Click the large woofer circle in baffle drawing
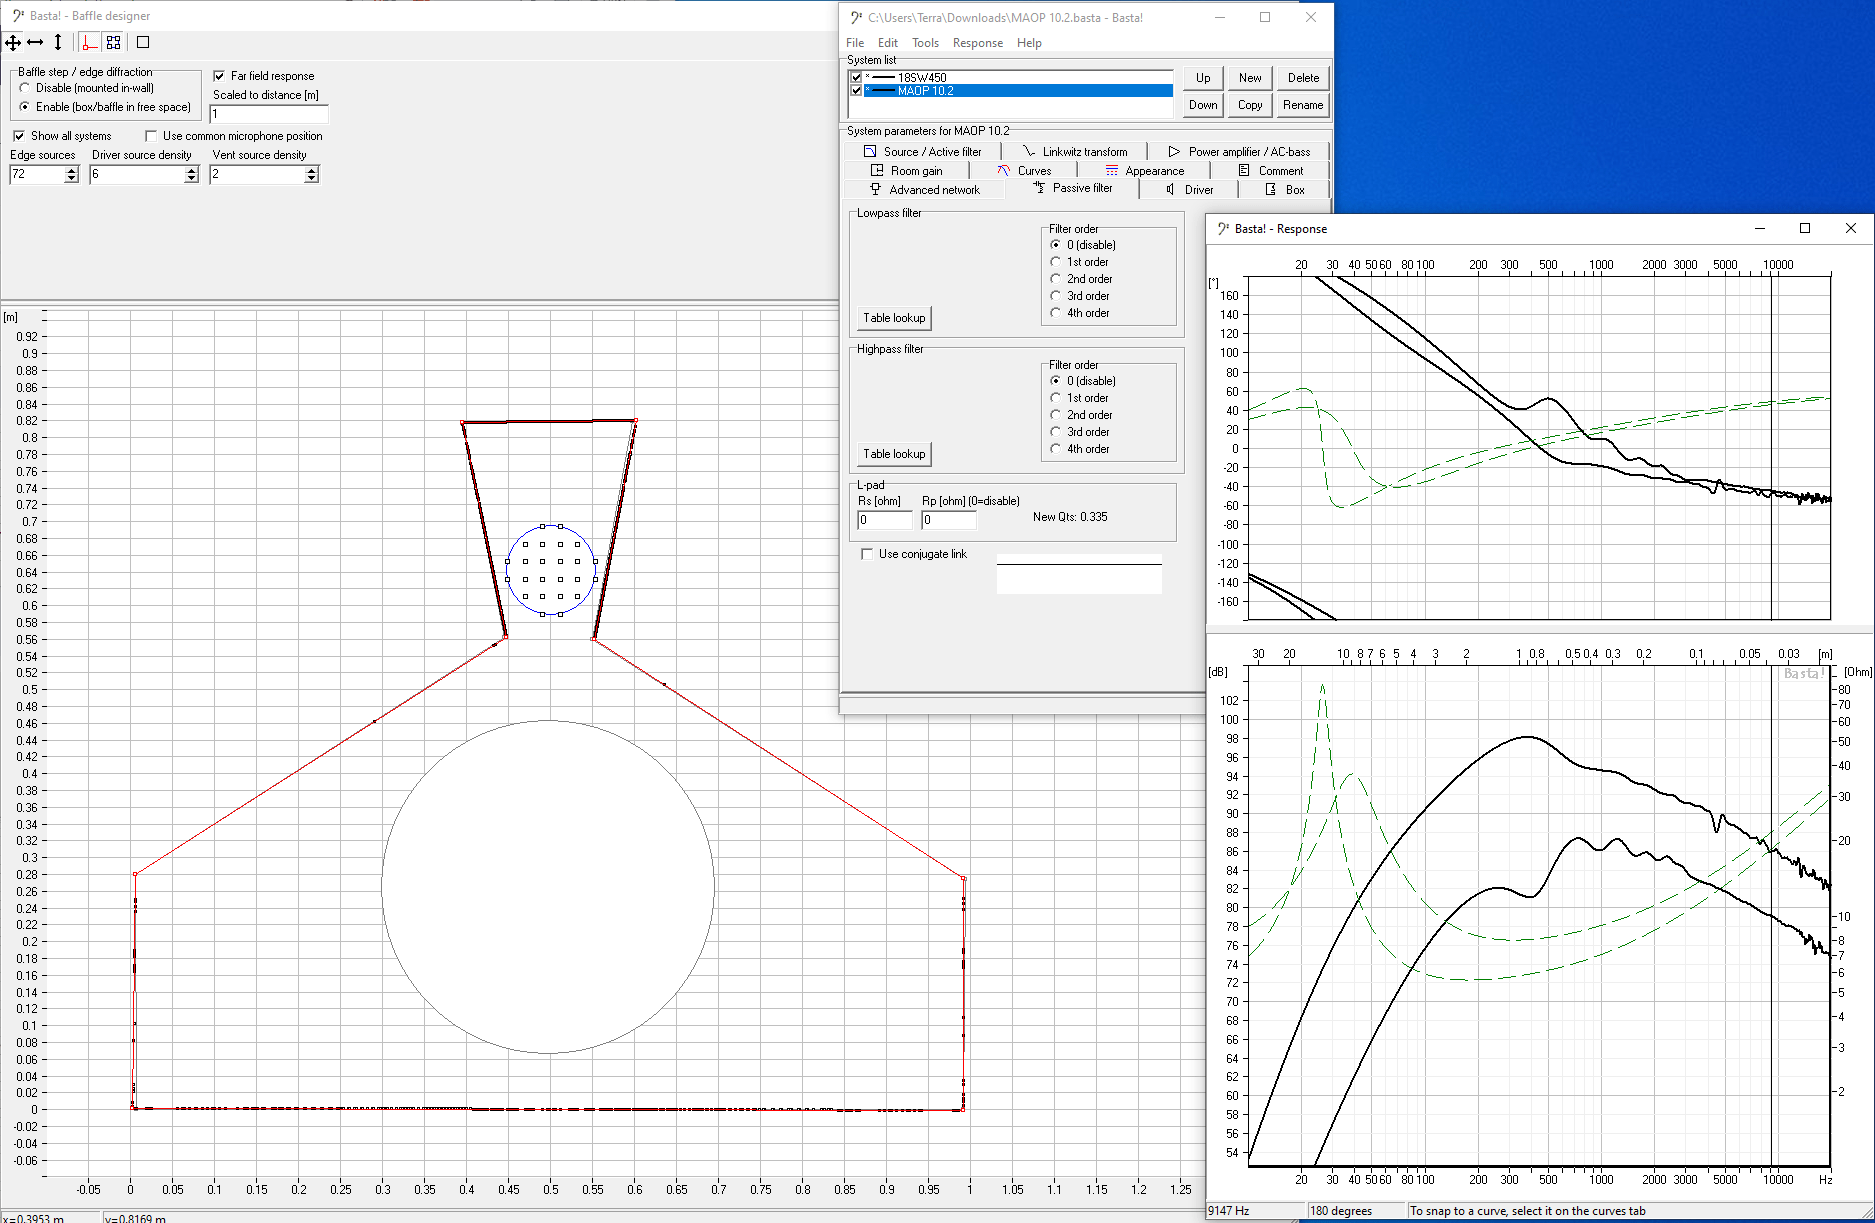The image size is (1875, 1223). (548, 887)
